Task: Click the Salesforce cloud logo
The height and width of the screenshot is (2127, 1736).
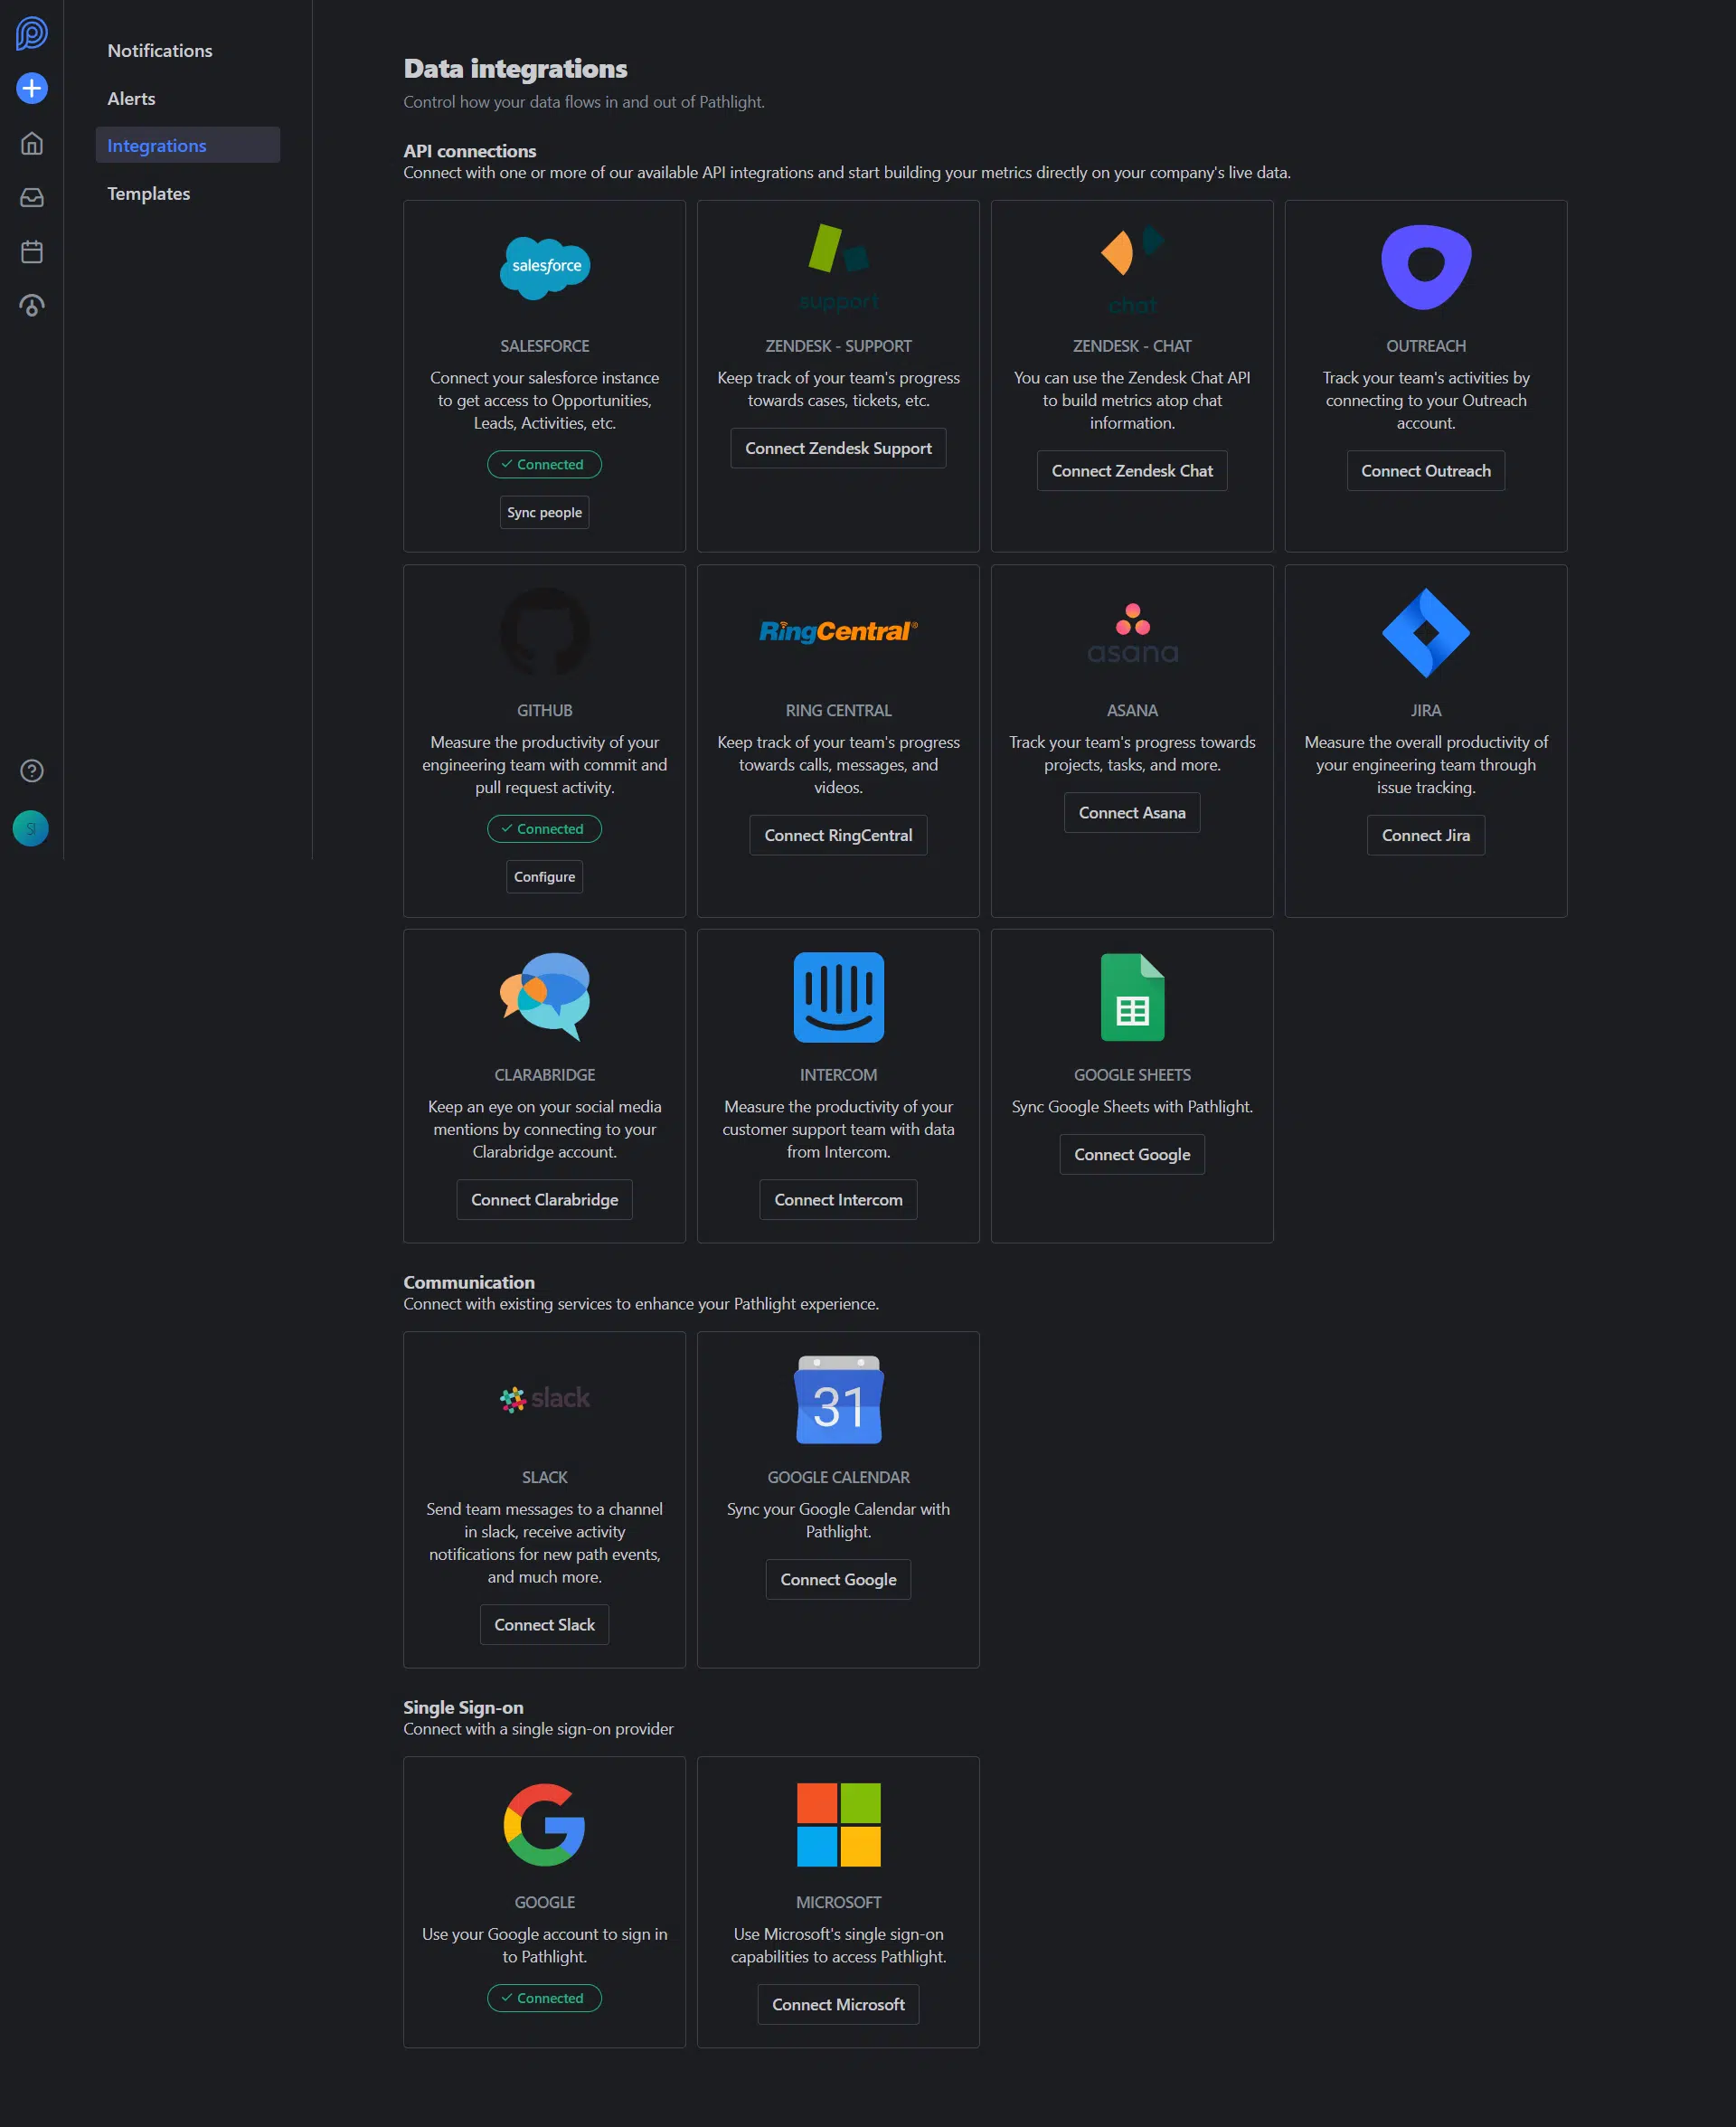Action: click(x=544, y=267)
